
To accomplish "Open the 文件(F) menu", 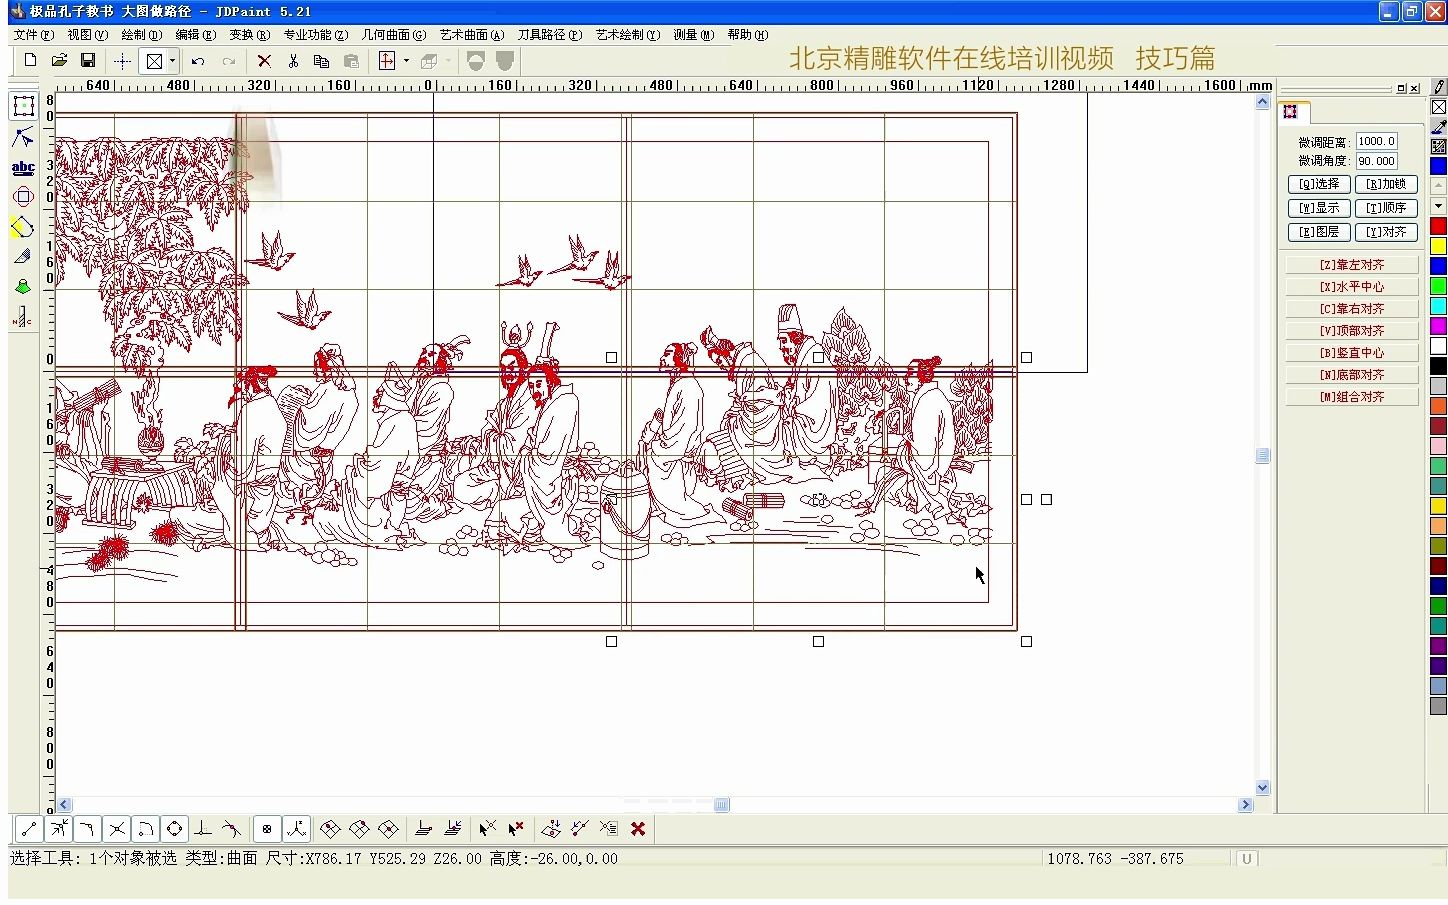I will tap(34, 35).
